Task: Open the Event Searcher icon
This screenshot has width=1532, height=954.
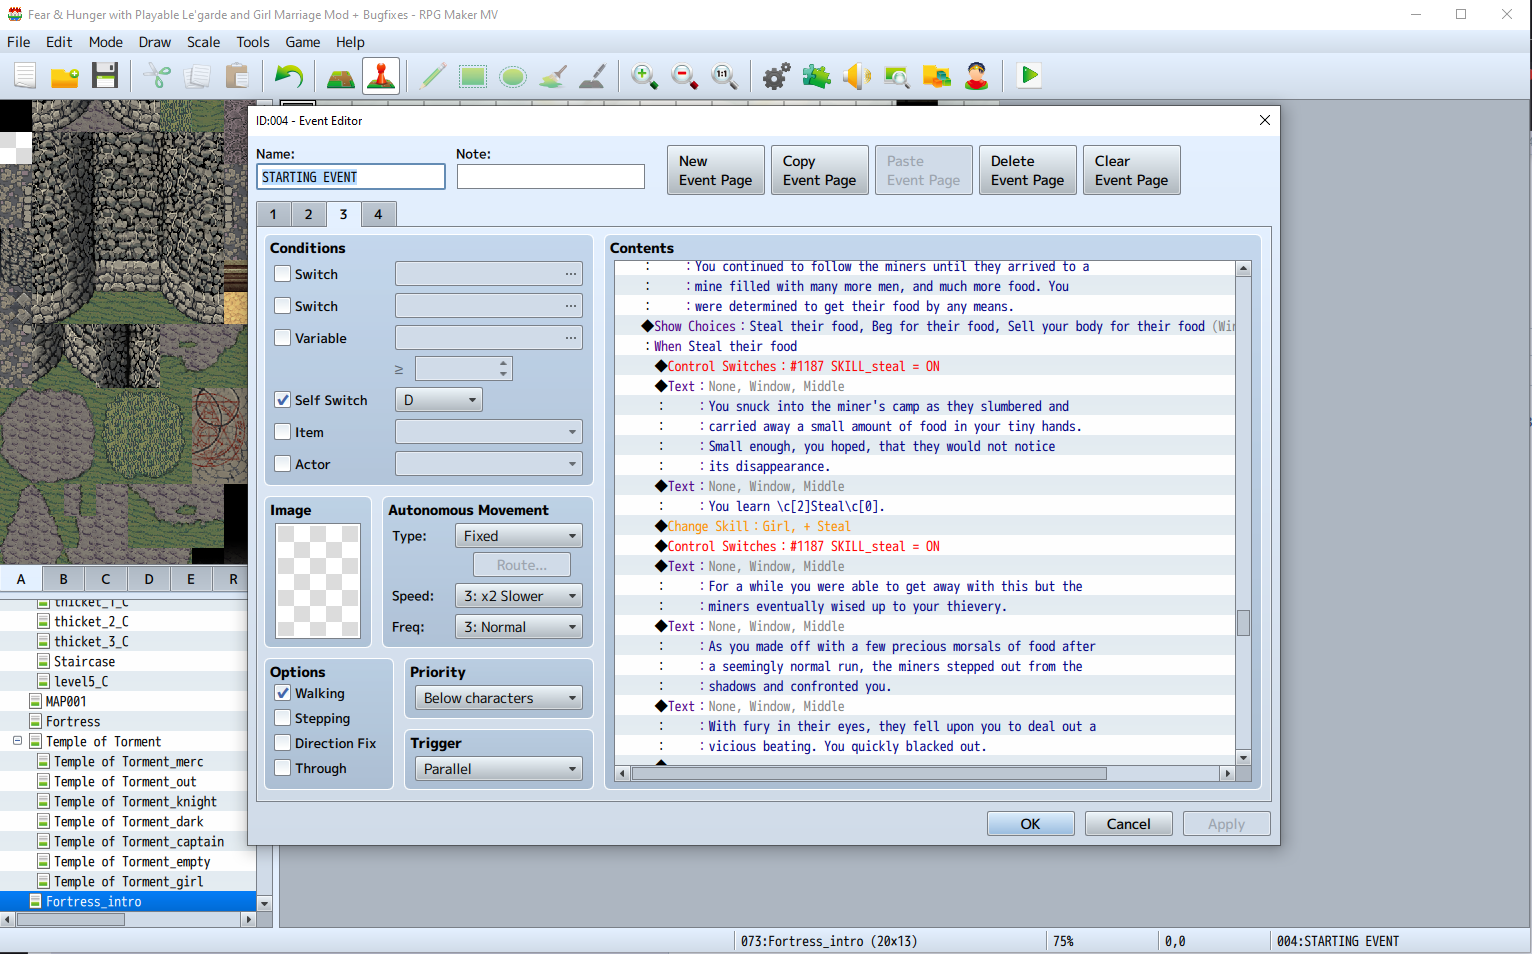Action: click(x=897, y=76)
